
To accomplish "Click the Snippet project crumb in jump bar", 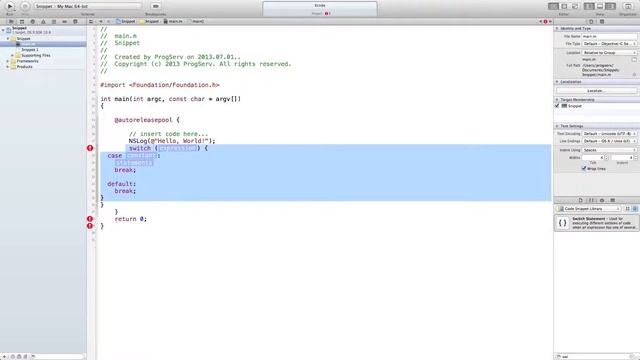I will (125, 21).
